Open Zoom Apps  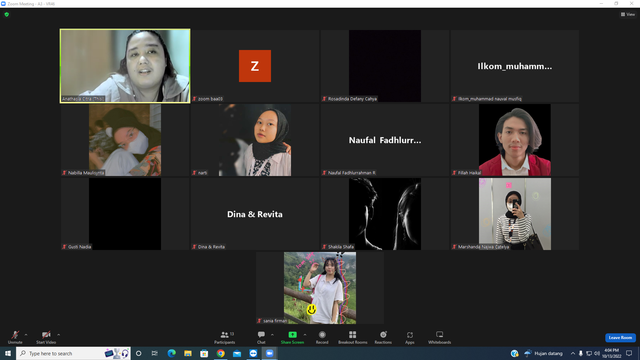410,337
